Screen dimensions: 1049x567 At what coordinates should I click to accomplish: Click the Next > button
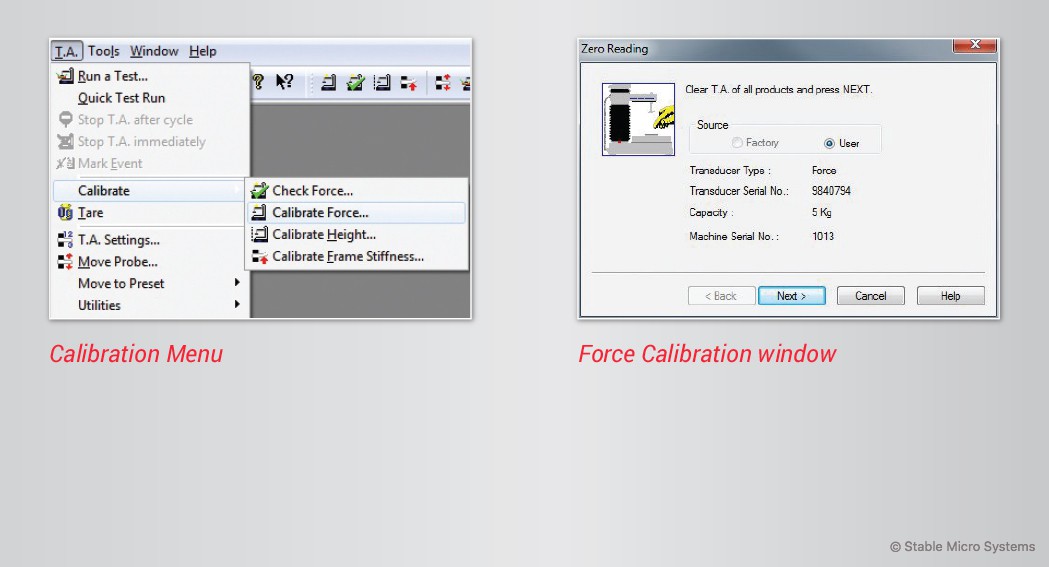click(791, 296)
